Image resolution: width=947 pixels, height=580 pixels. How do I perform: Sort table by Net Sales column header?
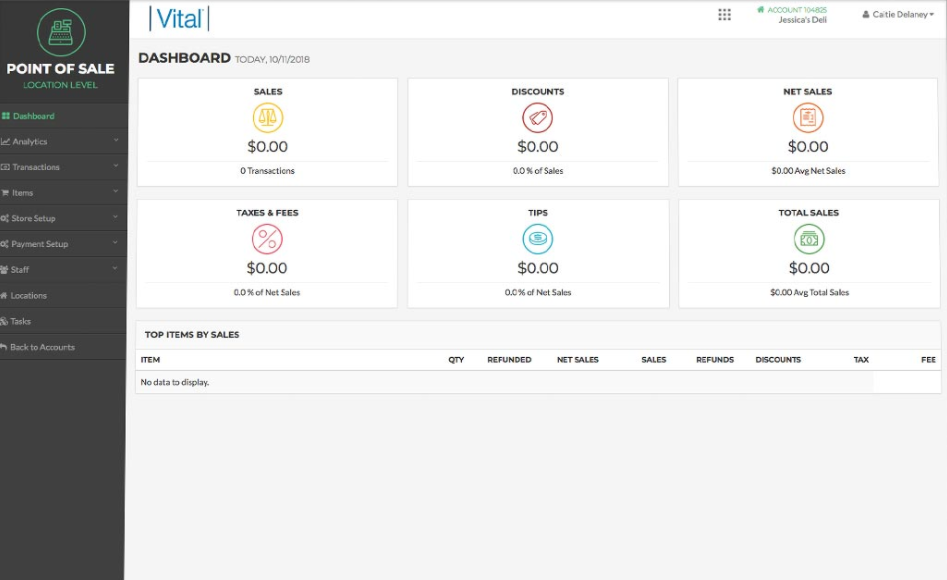coord(577,360)
